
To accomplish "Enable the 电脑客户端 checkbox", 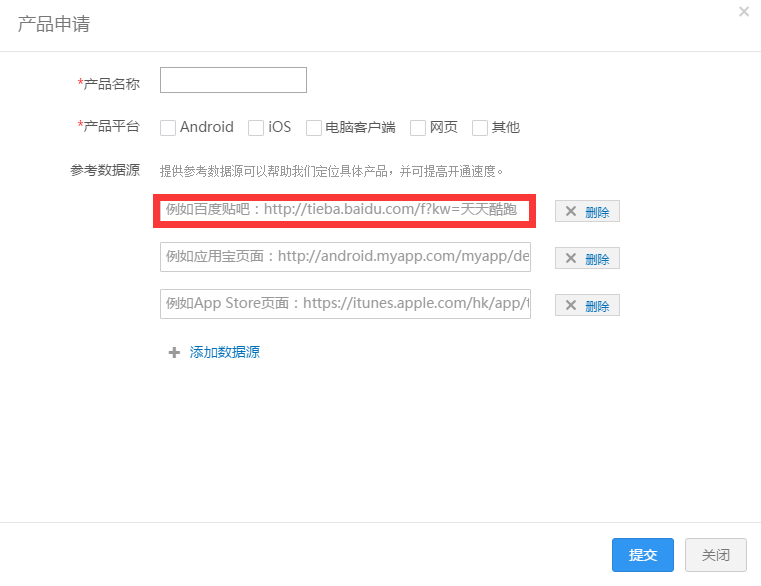I will (x=314, y=128).
